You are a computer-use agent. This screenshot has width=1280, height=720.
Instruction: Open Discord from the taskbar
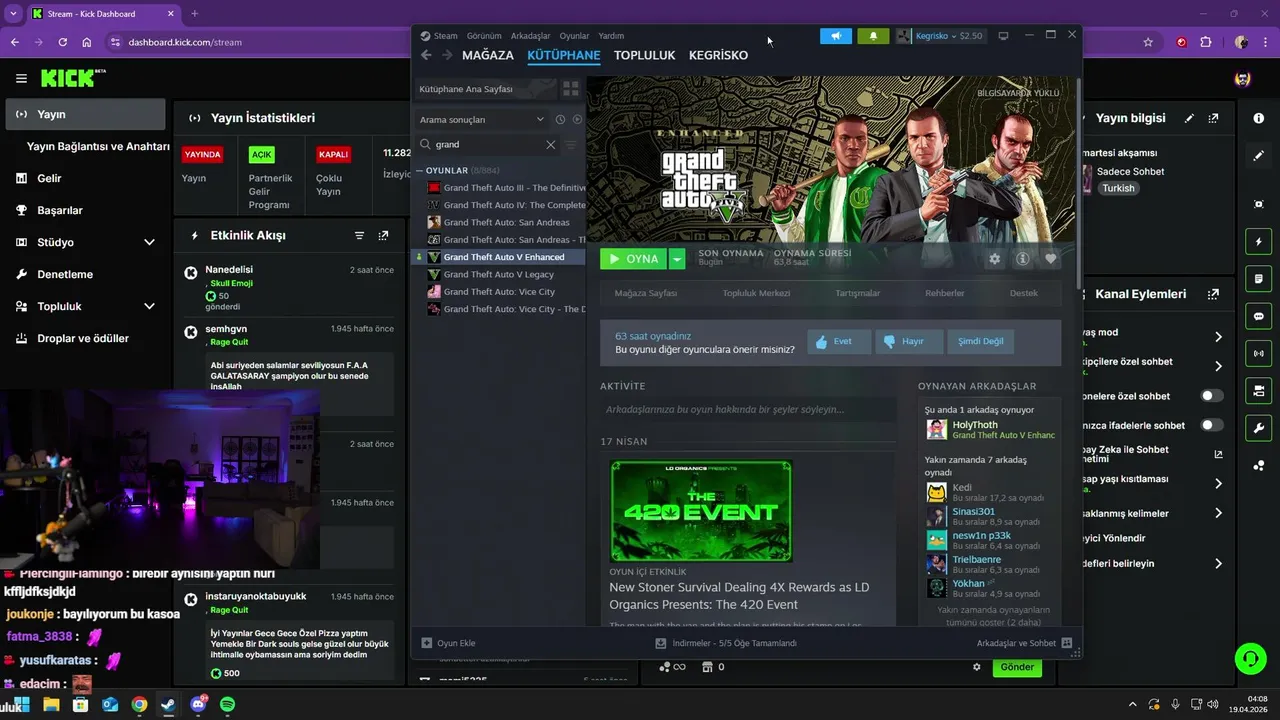tap(198, 705)
